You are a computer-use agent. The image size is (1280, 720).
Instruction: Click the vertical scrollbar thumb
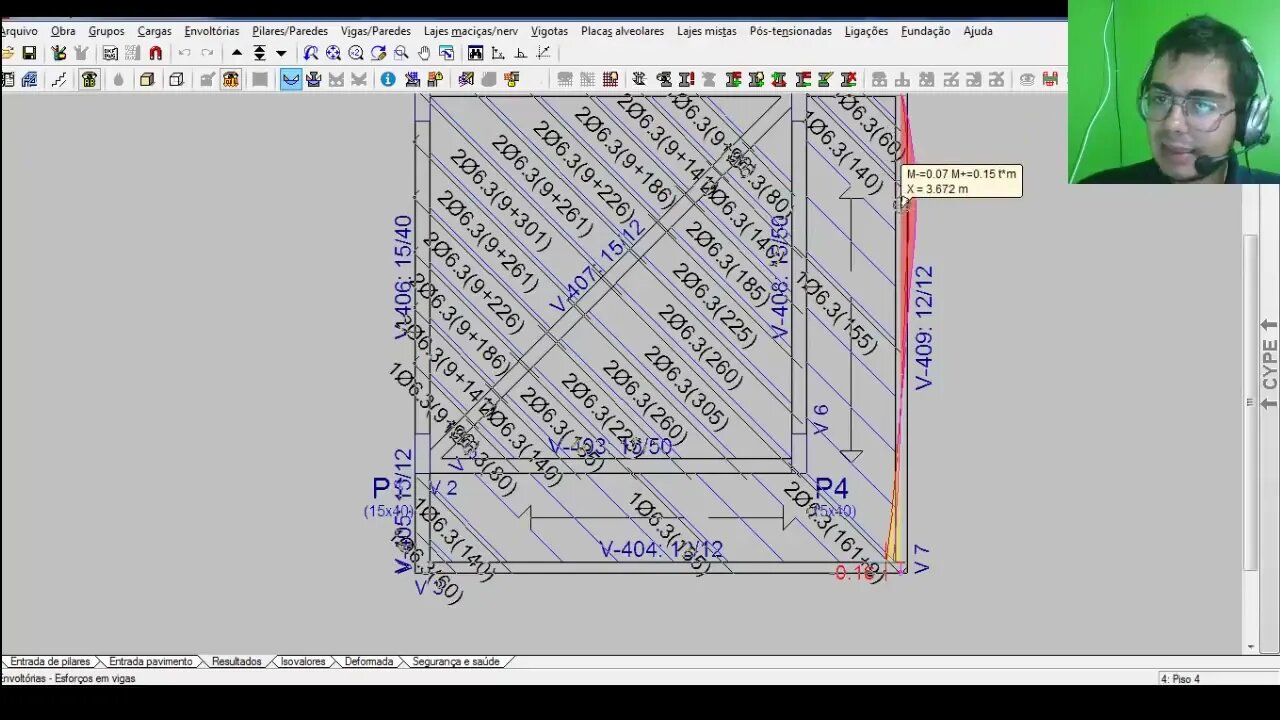tap(1250, 401)
